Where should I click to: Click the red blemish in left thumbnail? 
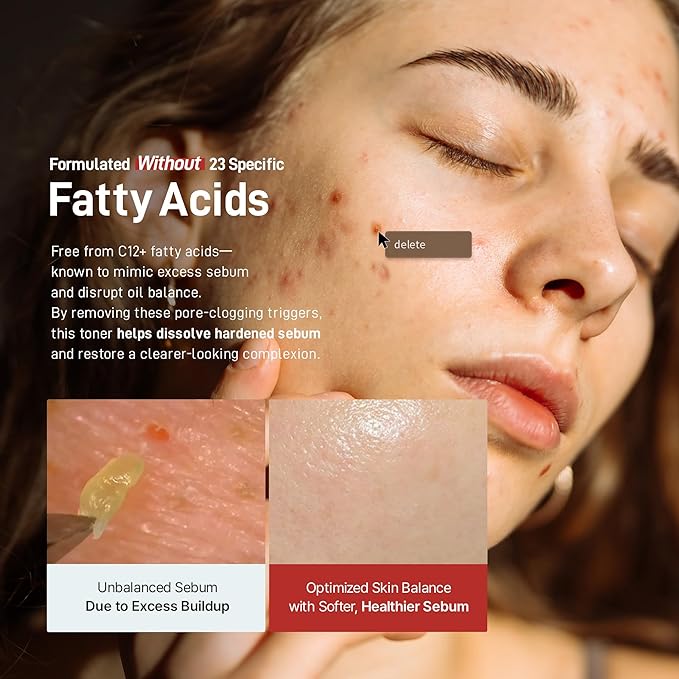157,433
